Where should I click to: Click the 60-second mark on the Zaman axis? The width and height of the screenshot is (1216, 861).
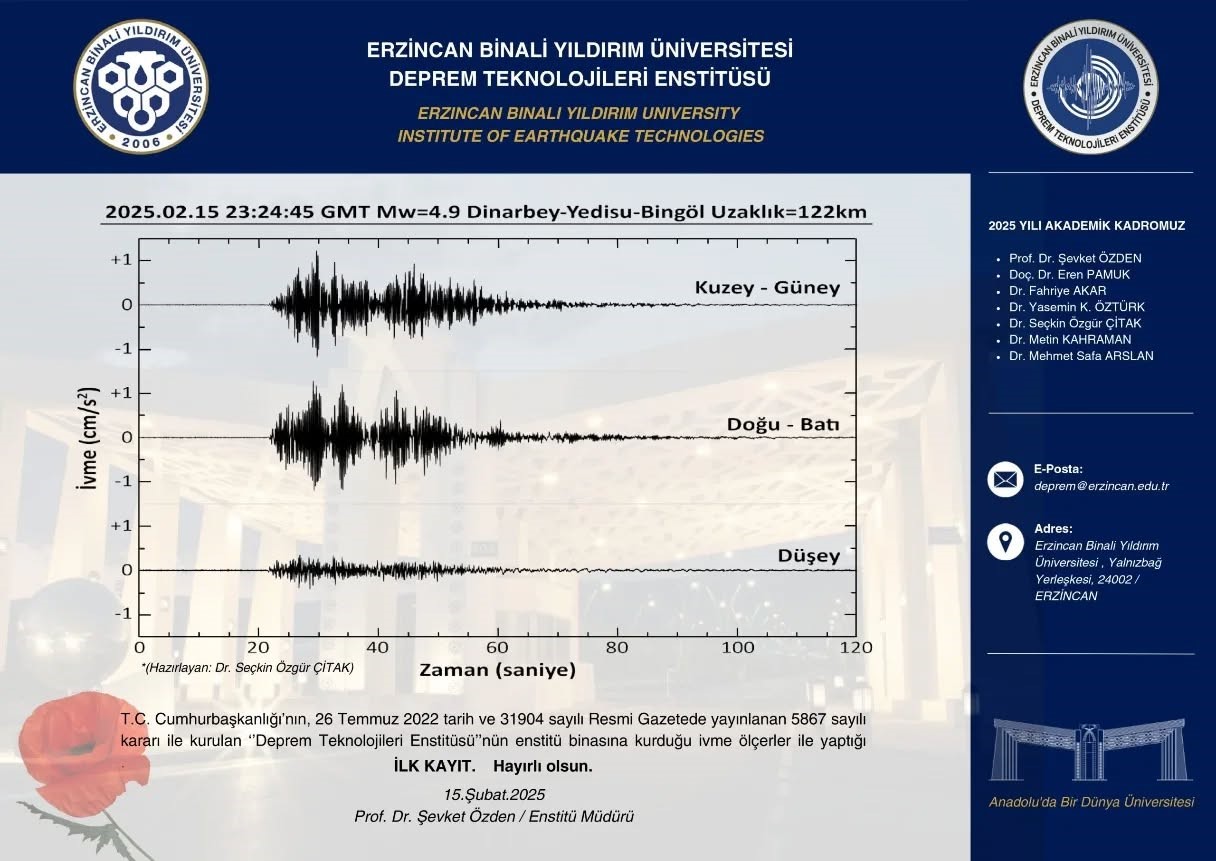coord(498,647)
